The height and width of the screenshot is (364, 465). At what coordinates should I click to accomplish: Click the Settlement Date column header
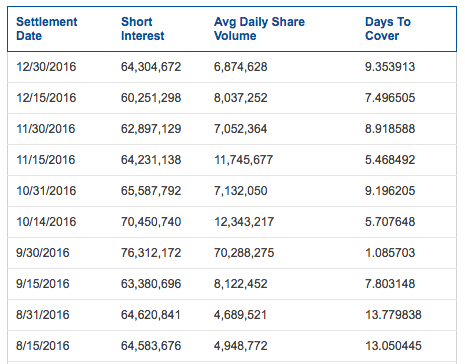coord(47,29)
